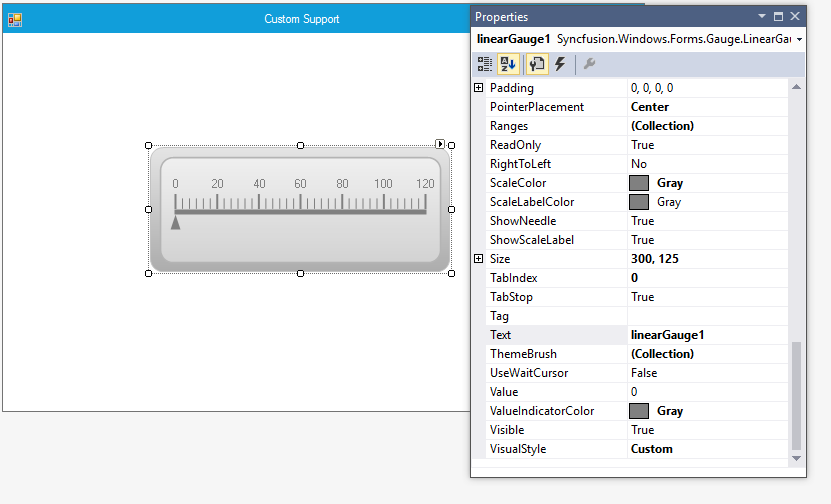The height and width of the screenshot is (504, 831).
Task: Click the ReadOnly True value
Action: pyautogui.click(x=642, y=145)
